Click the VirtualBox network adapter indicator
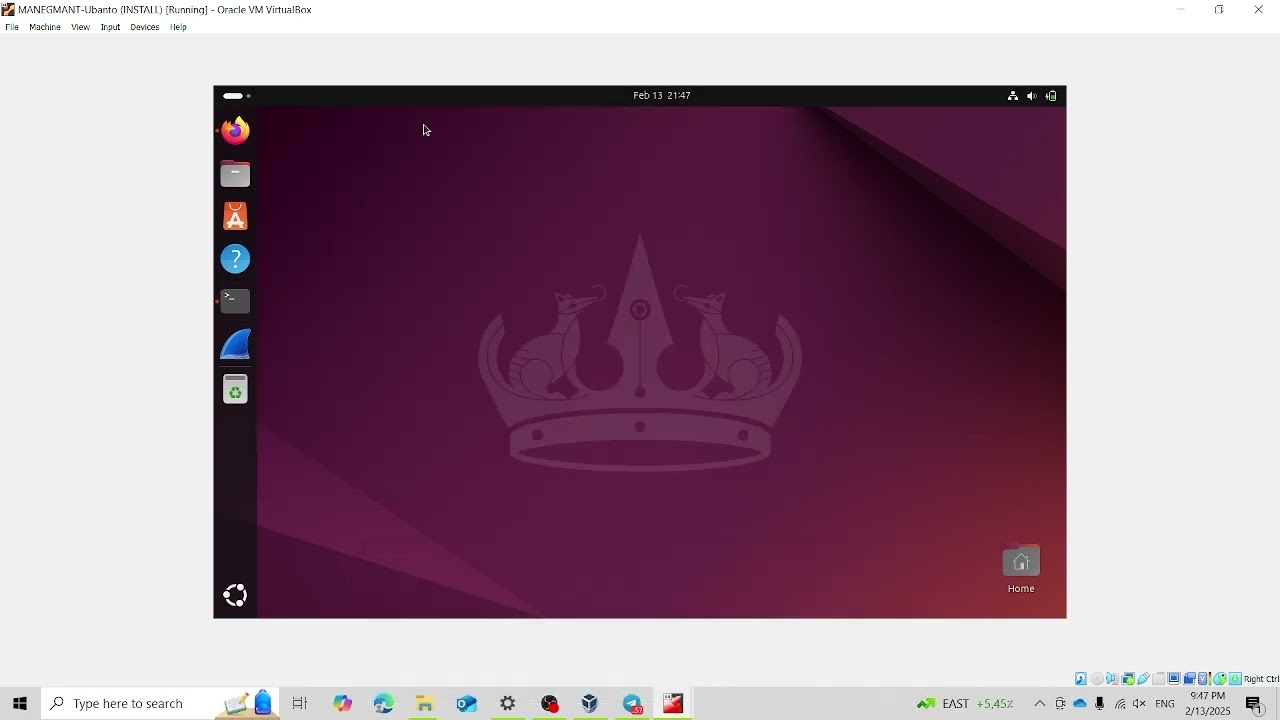Image resolution: width=1280 pixels, height=720 pixels. (1128, 679)
